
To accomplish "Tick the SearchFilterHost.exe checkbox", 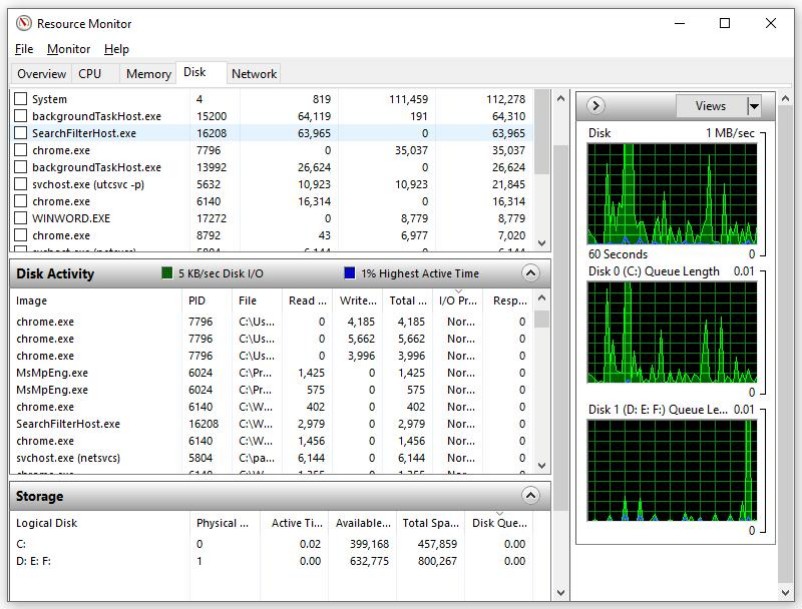I will 20,133.
